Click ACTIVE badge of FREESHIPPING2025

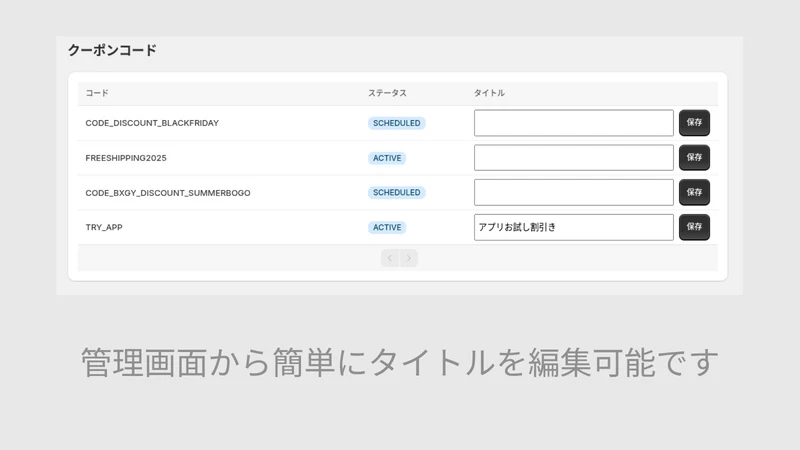coord(387,158)
